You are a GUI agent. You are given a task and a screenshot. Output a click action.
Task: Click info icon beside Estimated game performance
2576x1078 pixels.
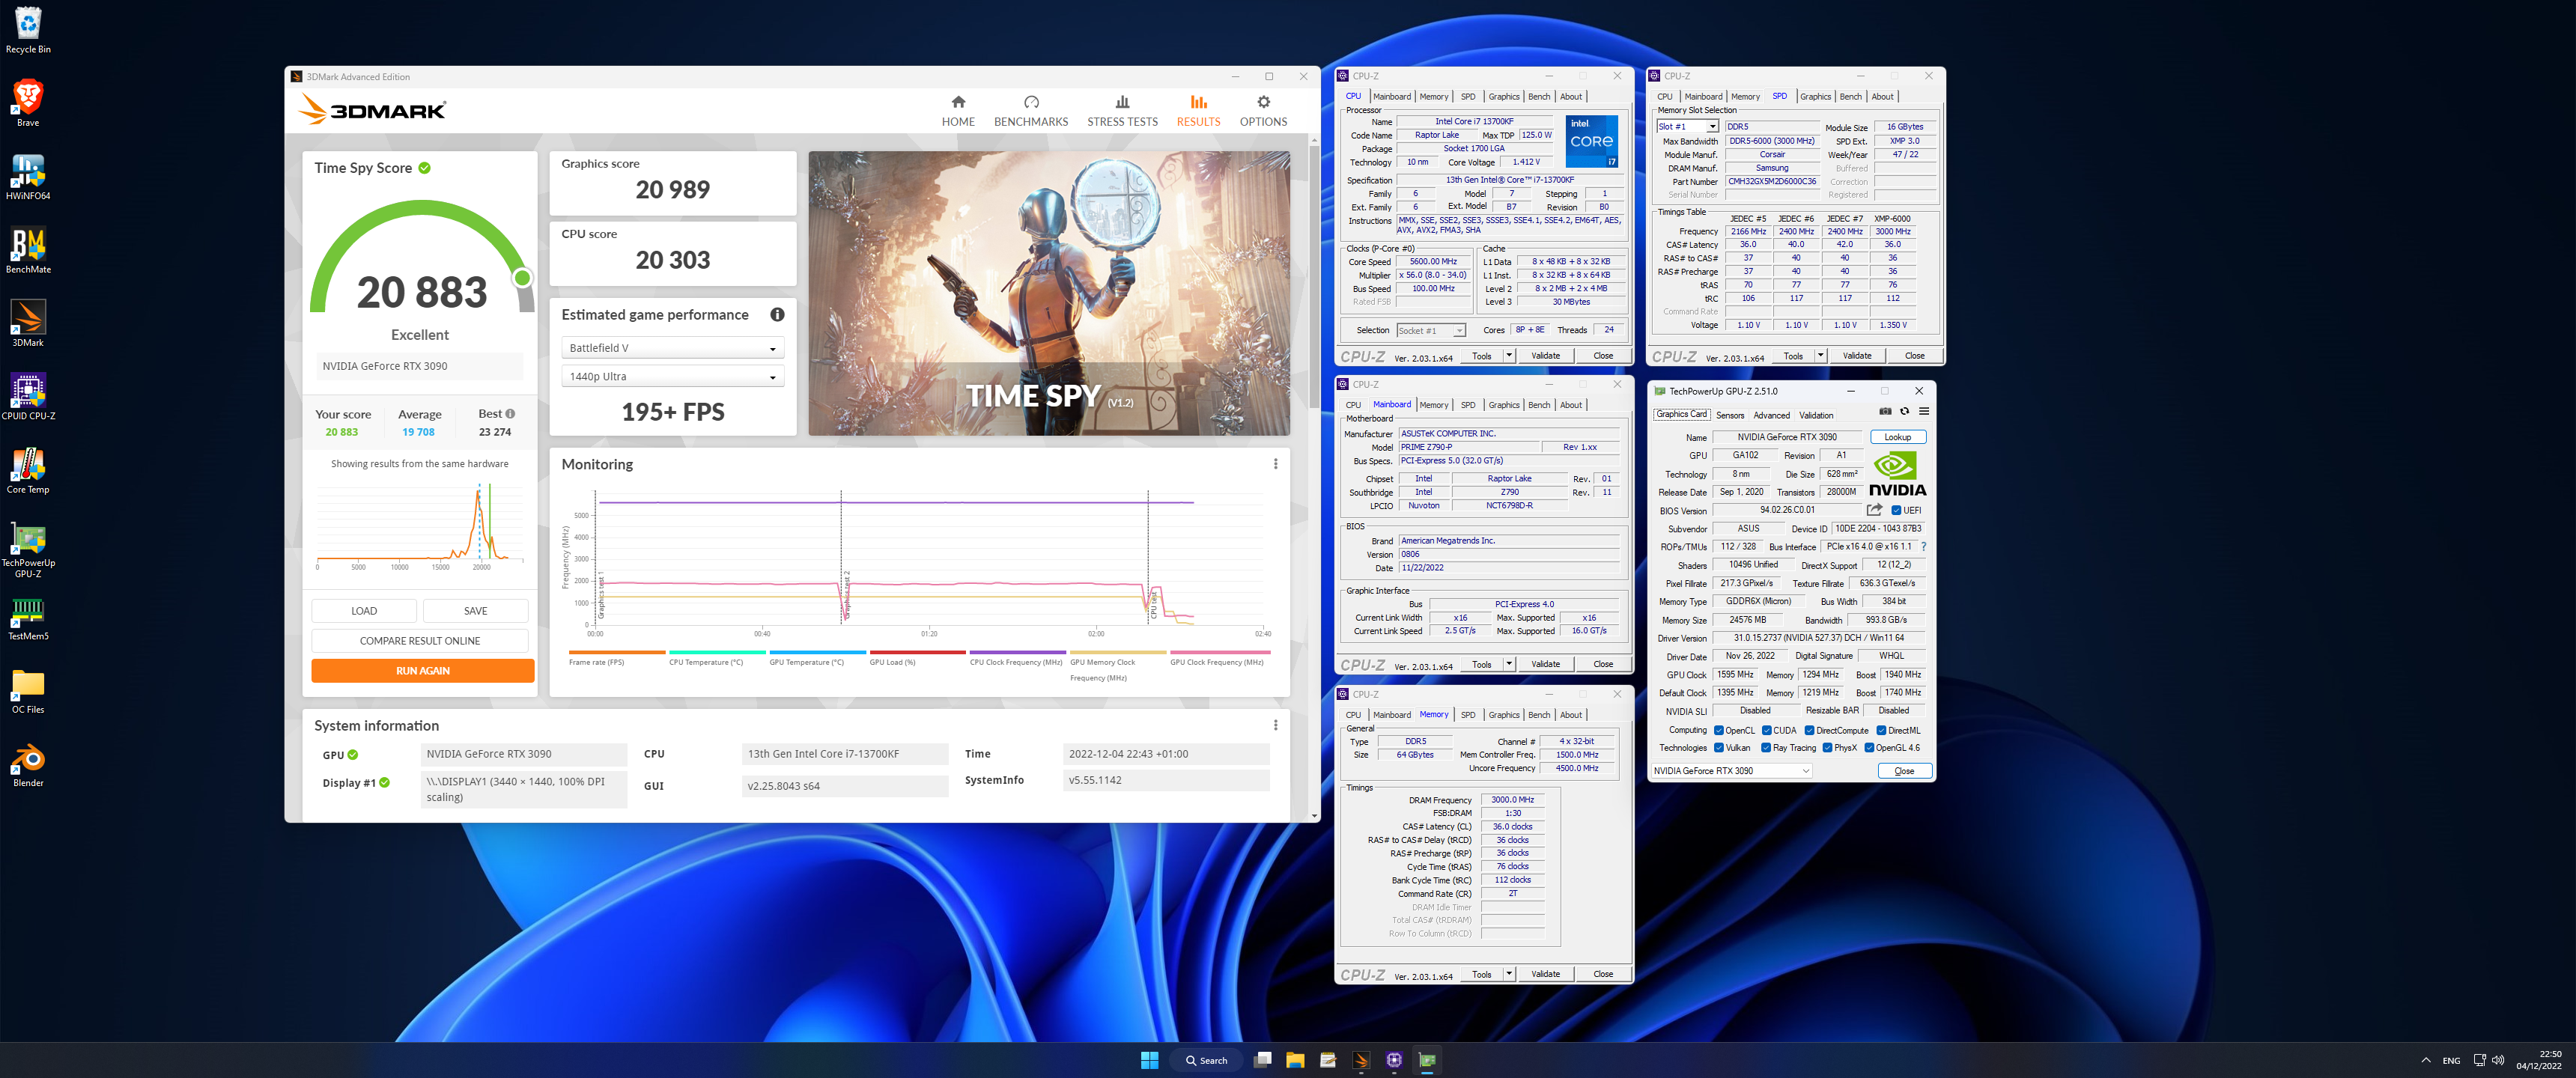coord(776,315)
